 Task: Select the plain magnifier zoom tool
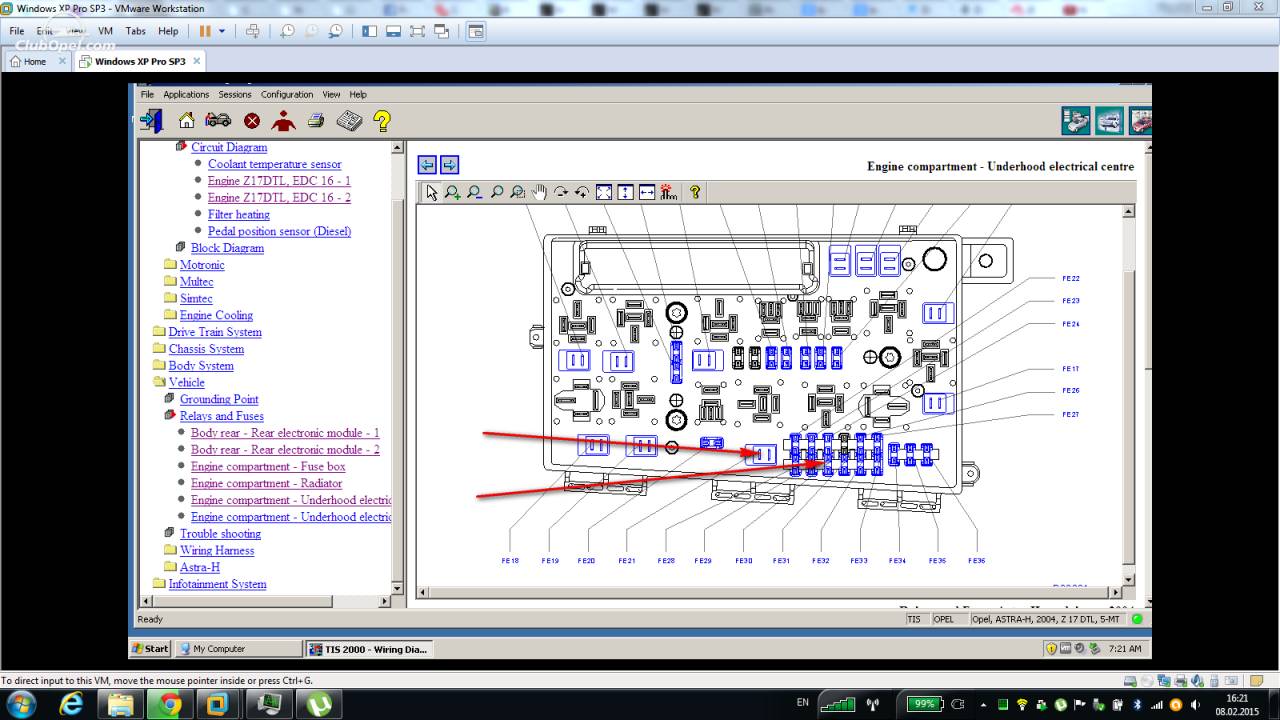(x=496, y=192)
